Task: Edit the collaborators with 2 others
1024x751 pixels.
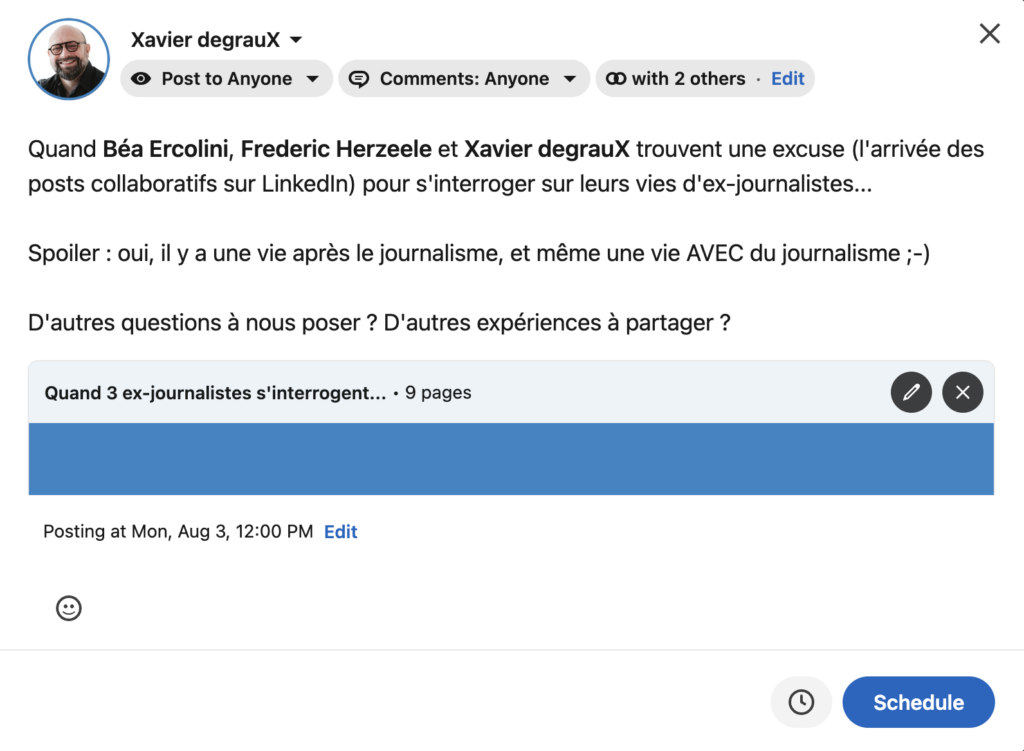Action: click(x=788, y=79)
